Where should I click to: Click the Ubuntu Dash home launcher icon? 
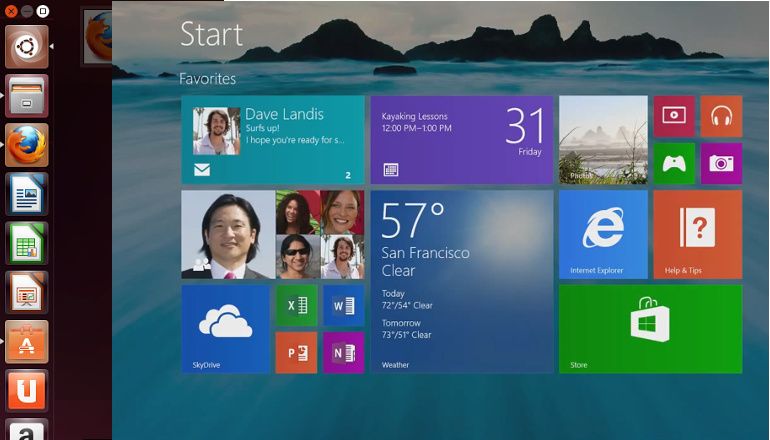point(27,47)
